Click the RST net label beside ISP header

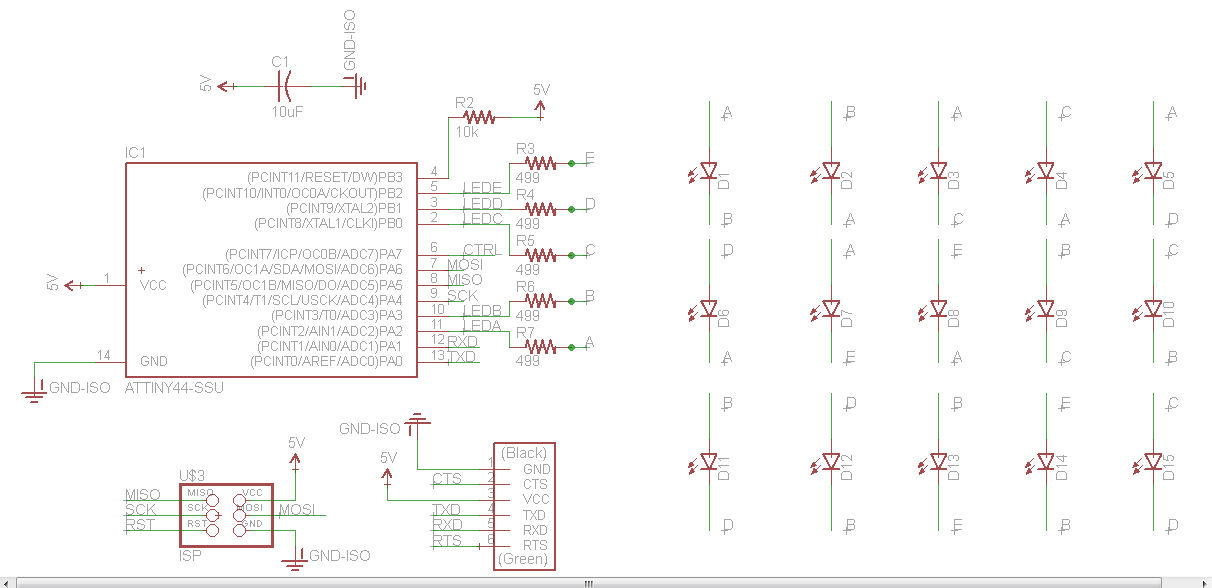(x=140, y=524)
